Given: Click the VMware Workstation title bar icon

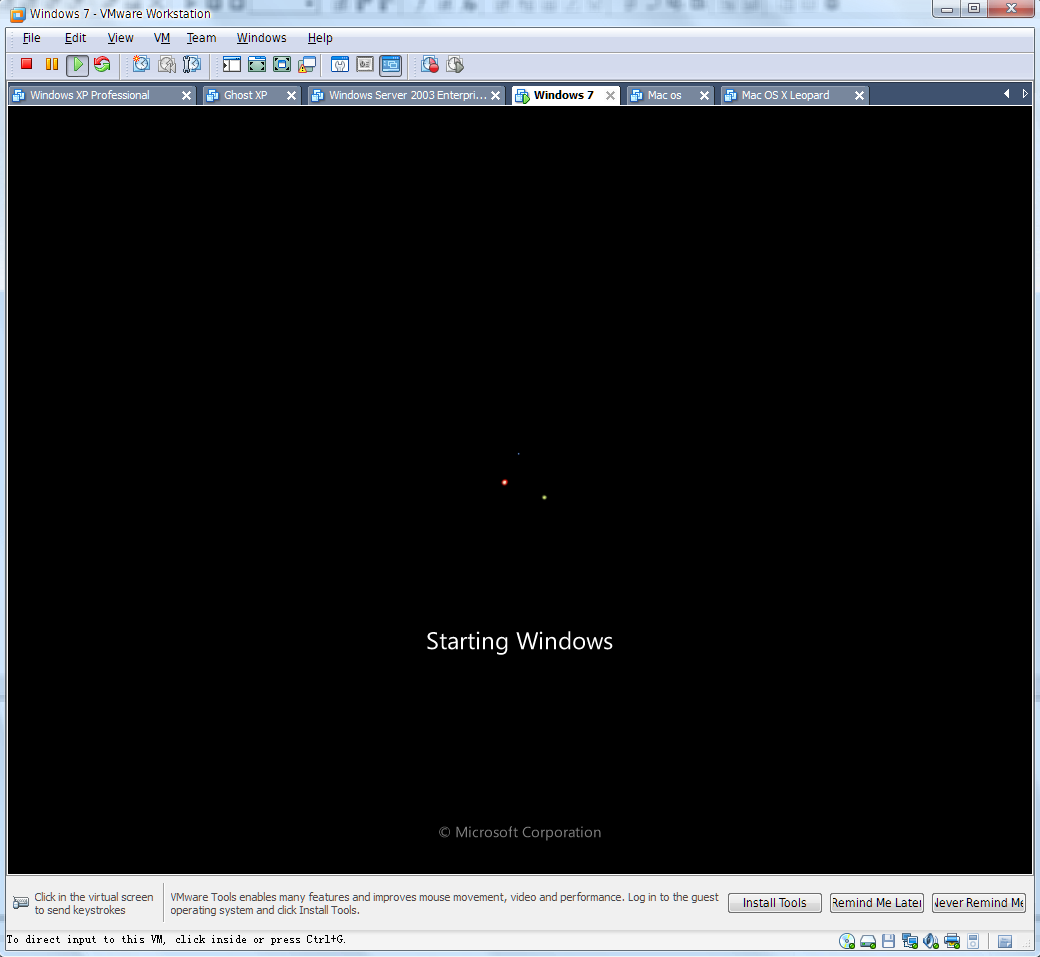Looking at the screenshot, I should pyautogui.click(x=17, y=14).
